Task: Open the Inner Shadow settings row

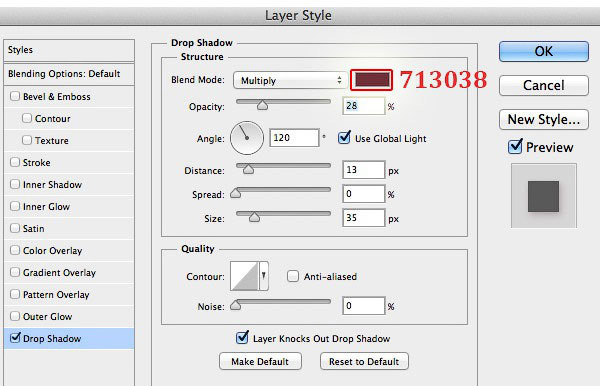Action: coord(69,185)
